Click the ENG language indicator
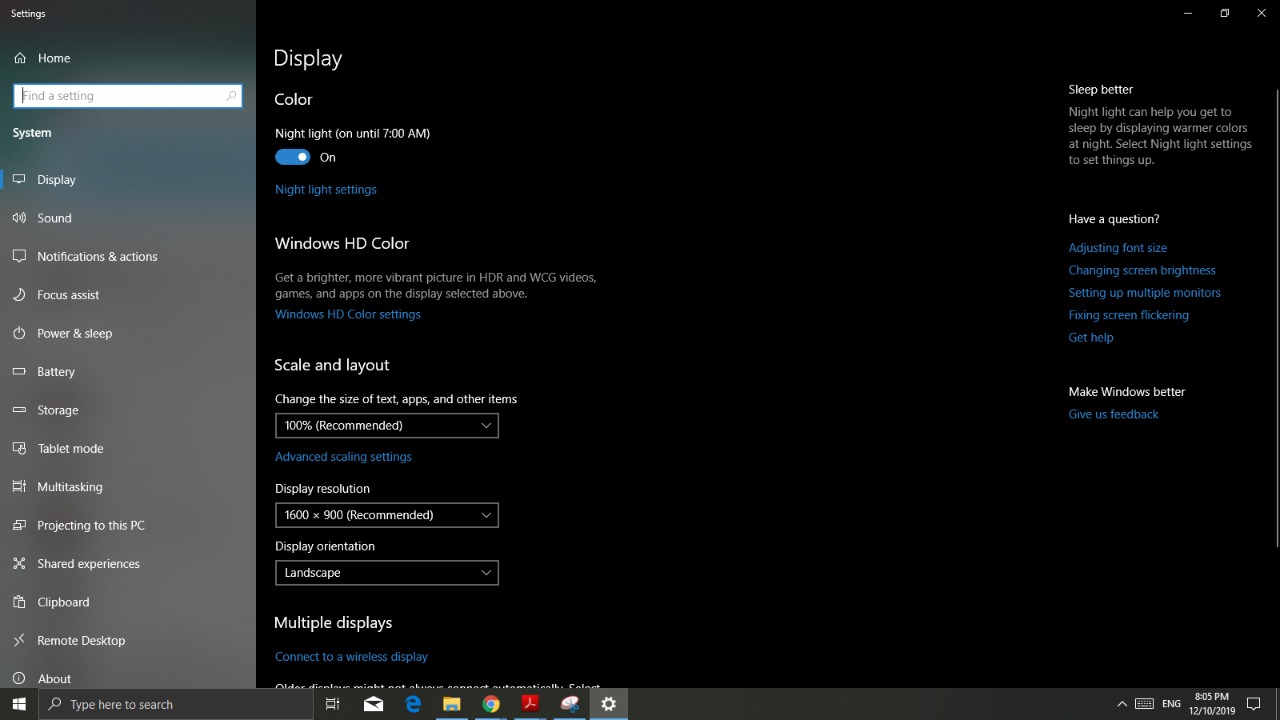The width and height of the screenshot is (1280, 720). click(x=1172, y=704)
